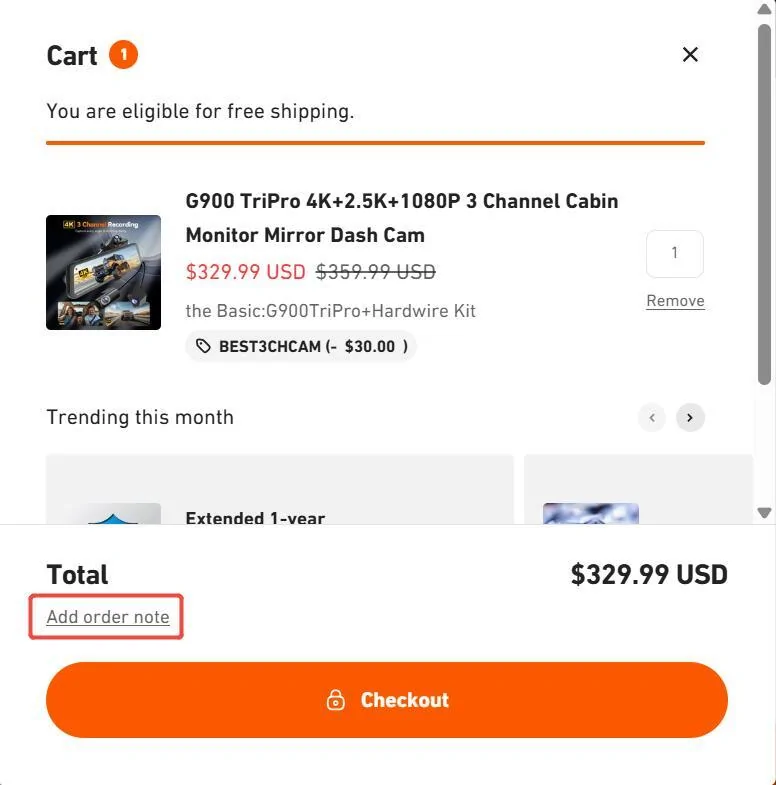Show next trending products
Image resolution: width=776 pixels, height=785 pixels.
[690, 417]
